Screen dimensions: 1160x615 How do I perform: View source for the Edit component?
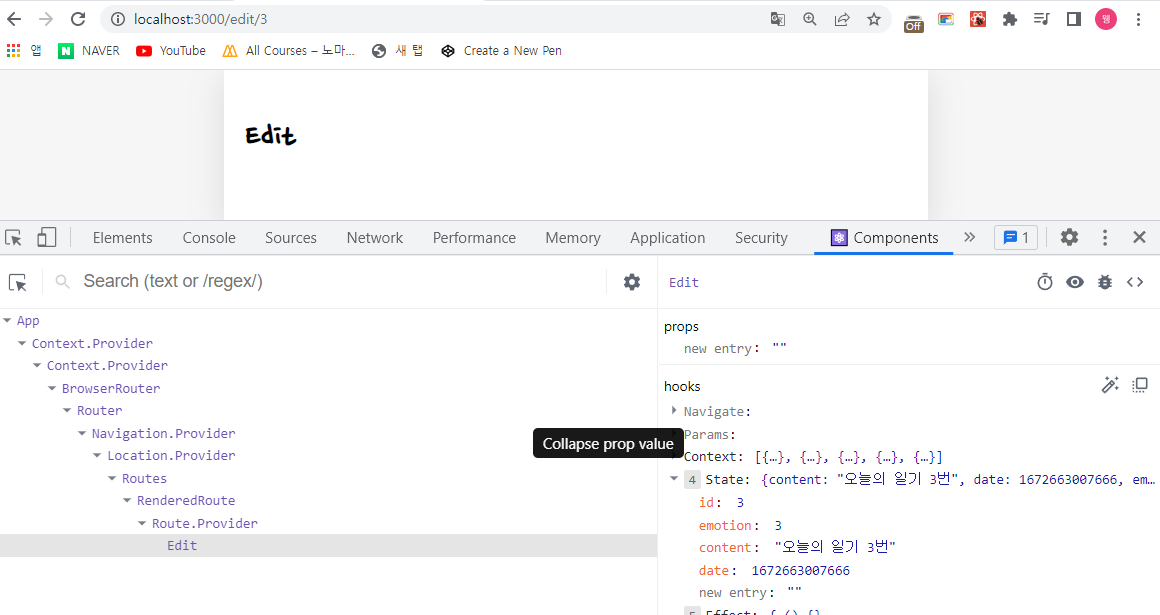pyautogui.click(x=1135, y=282)
